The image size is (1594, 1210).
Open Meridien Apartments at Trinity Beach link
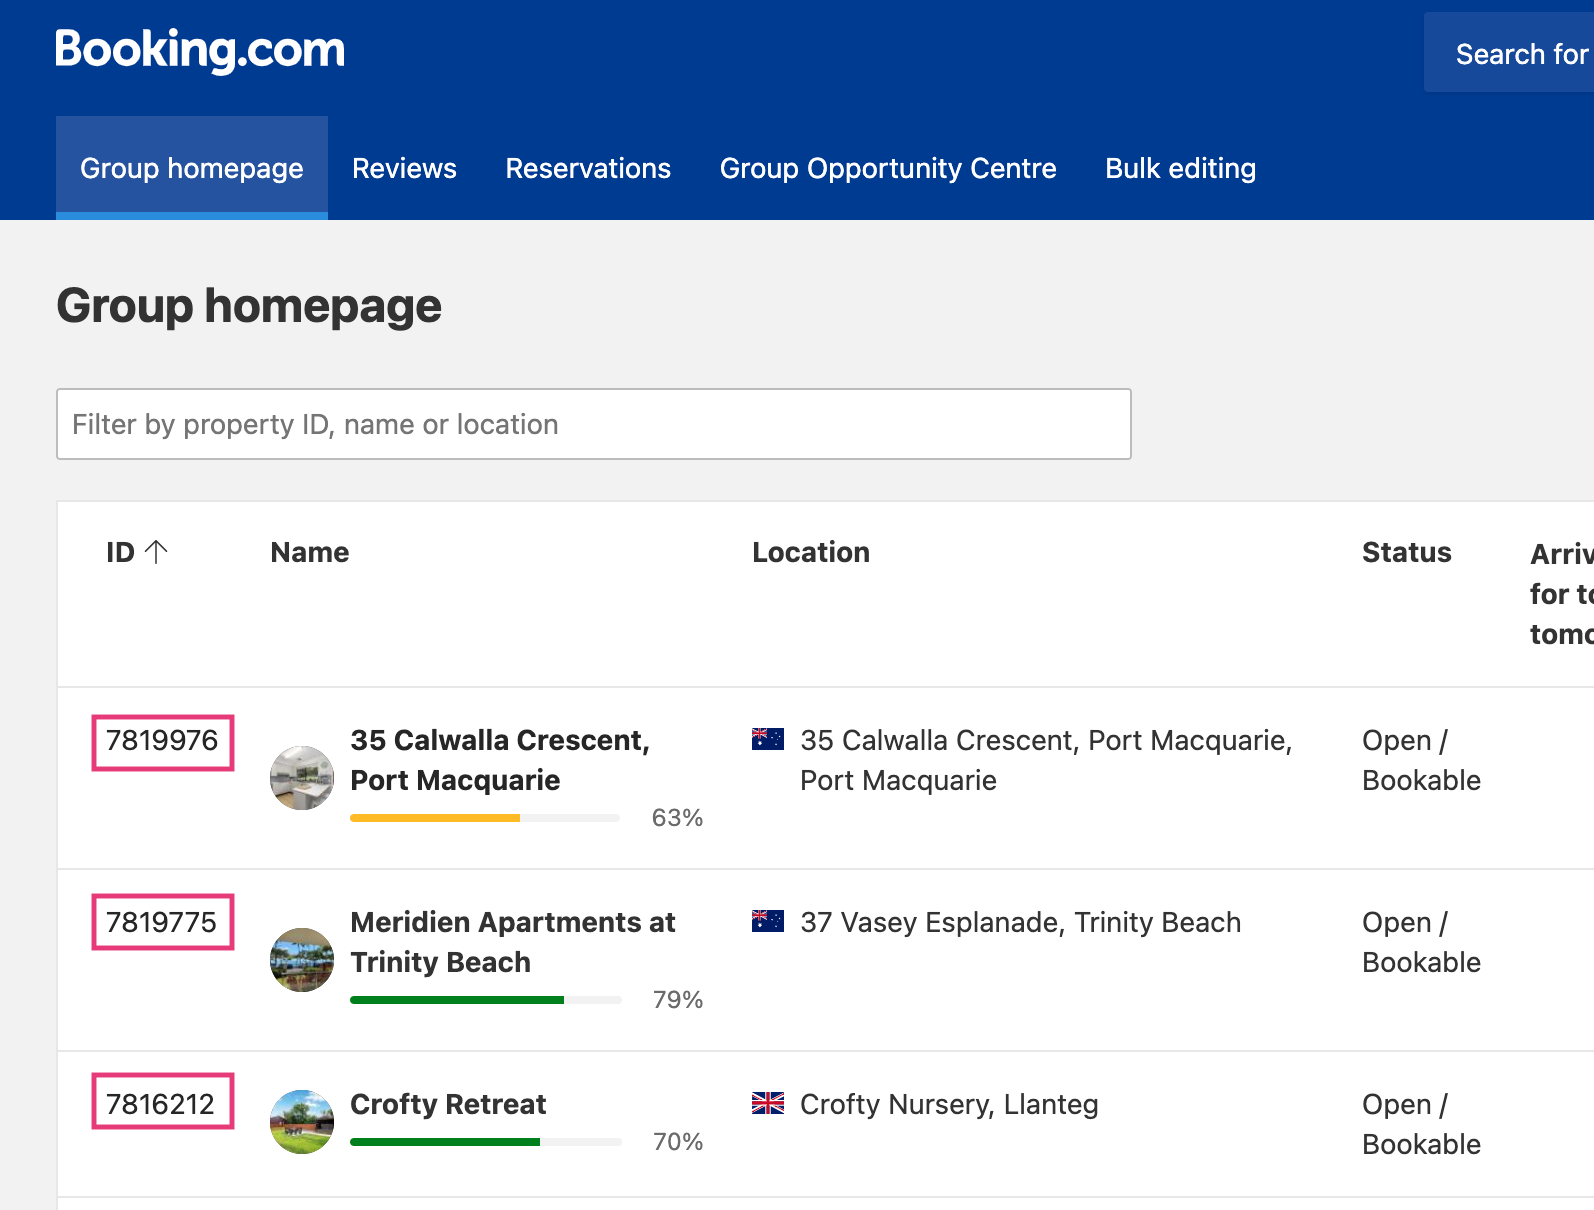513,942
